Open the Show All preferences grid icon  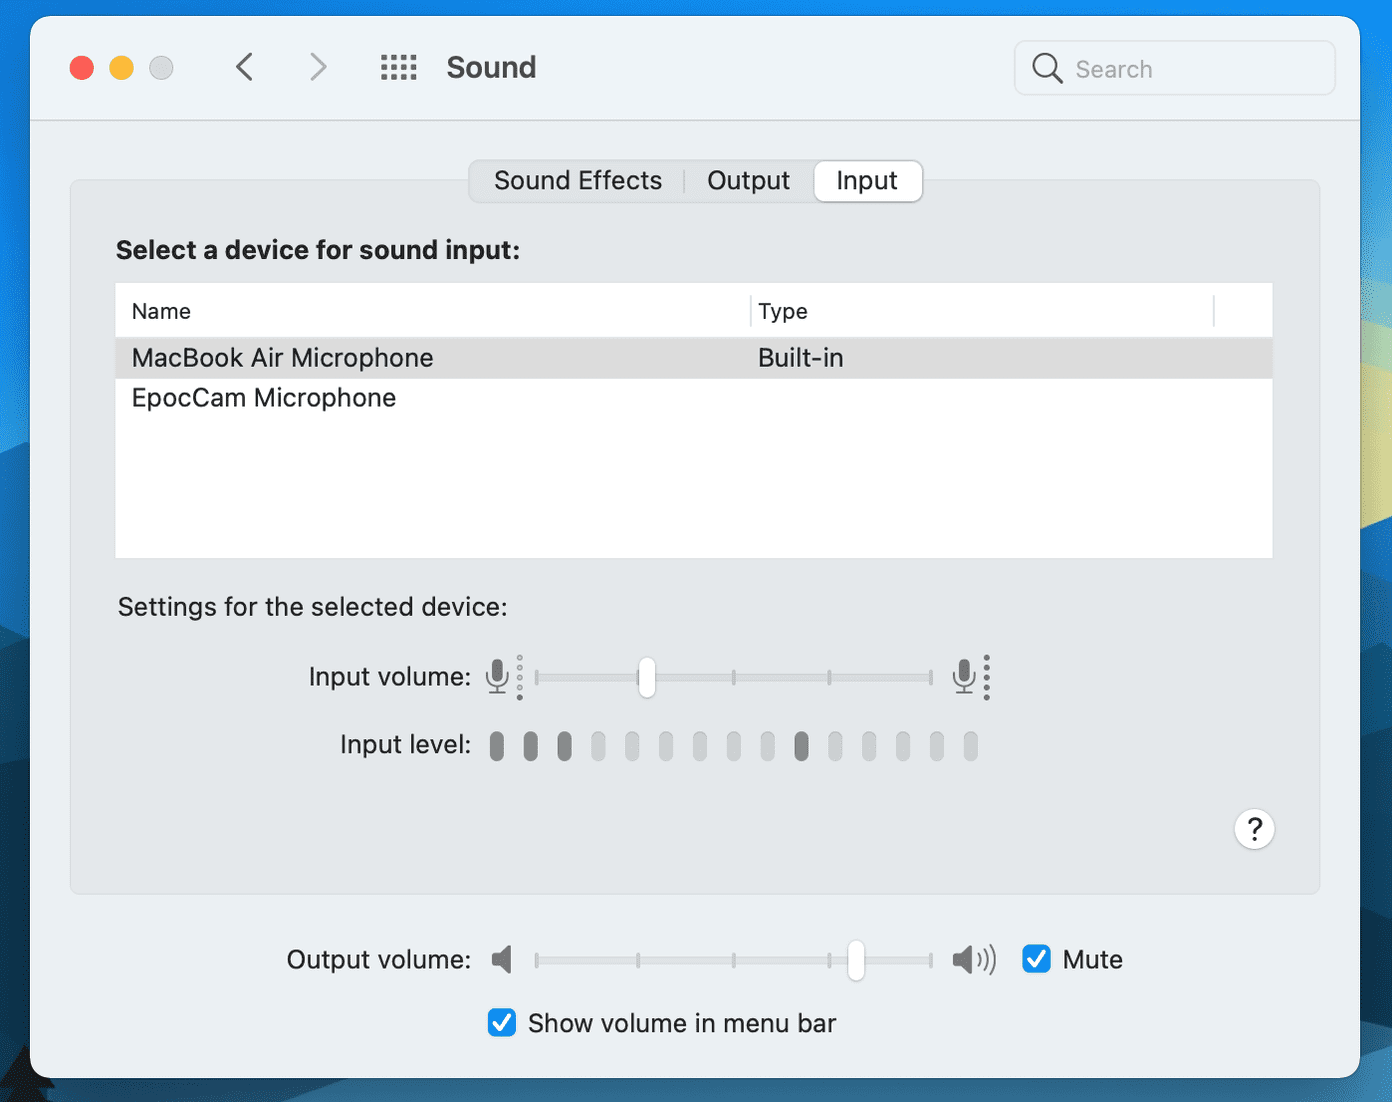pyautogui.click(x=398, y=67)
